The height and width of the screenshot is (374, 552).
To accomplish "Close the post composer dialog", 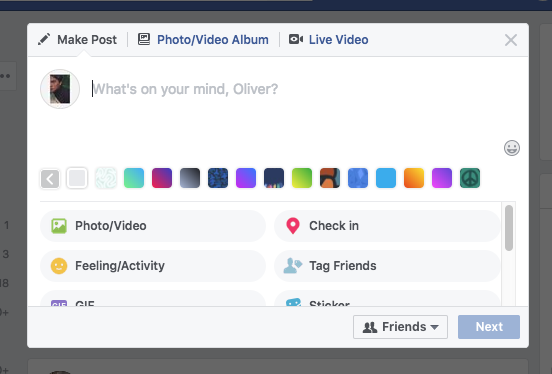I will click(x=511, y=40).
